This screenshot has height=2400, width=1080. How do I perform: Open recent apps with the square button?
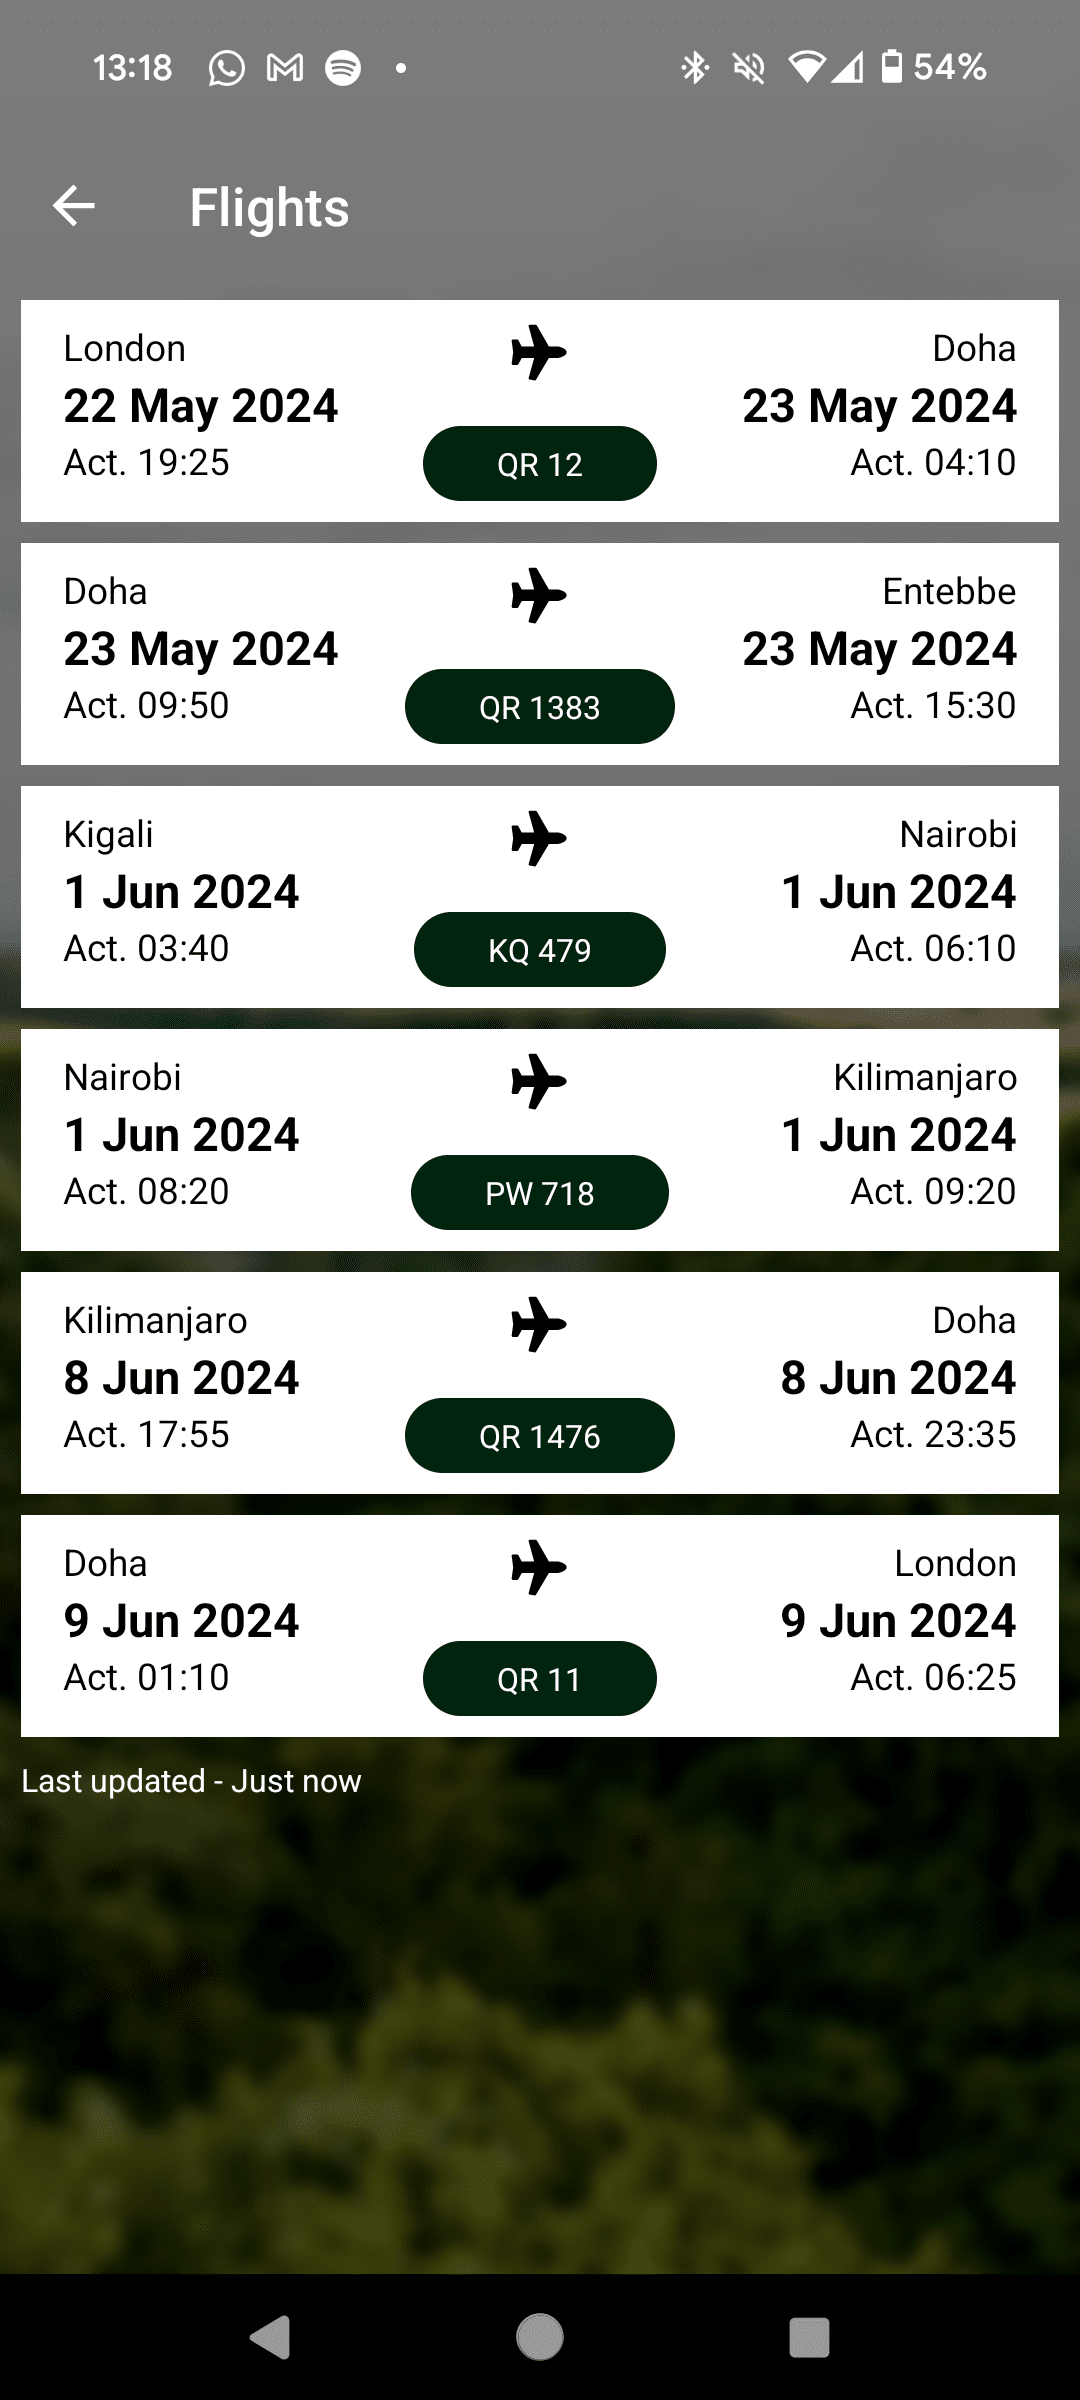(x=809, y=2338)
